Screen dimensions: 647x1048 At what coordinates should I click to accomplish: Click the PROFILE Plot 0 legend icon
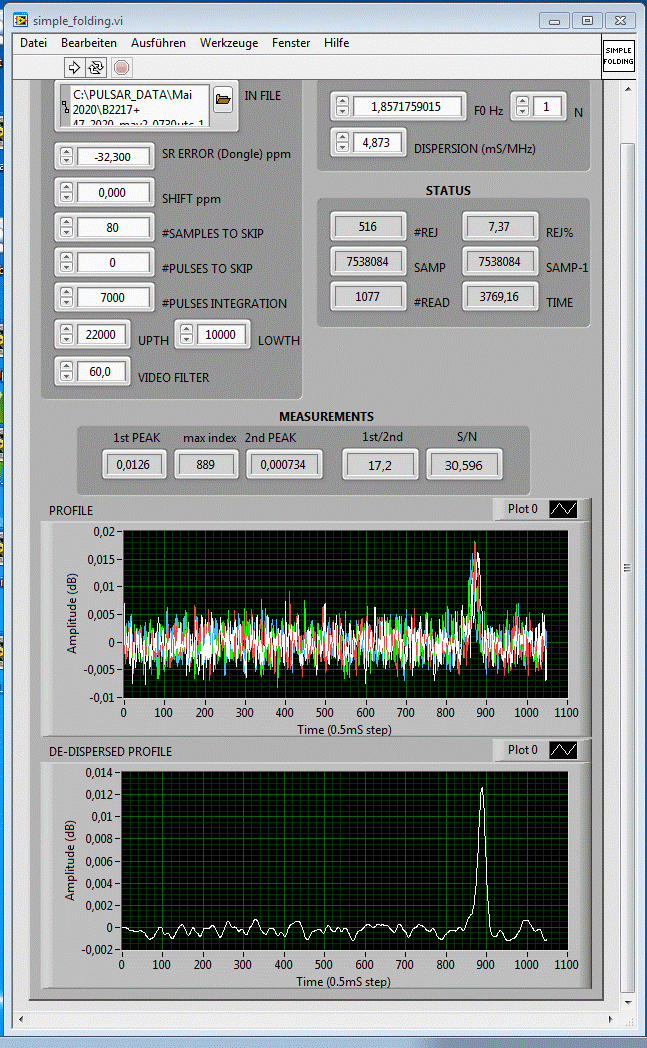[563, 509]
